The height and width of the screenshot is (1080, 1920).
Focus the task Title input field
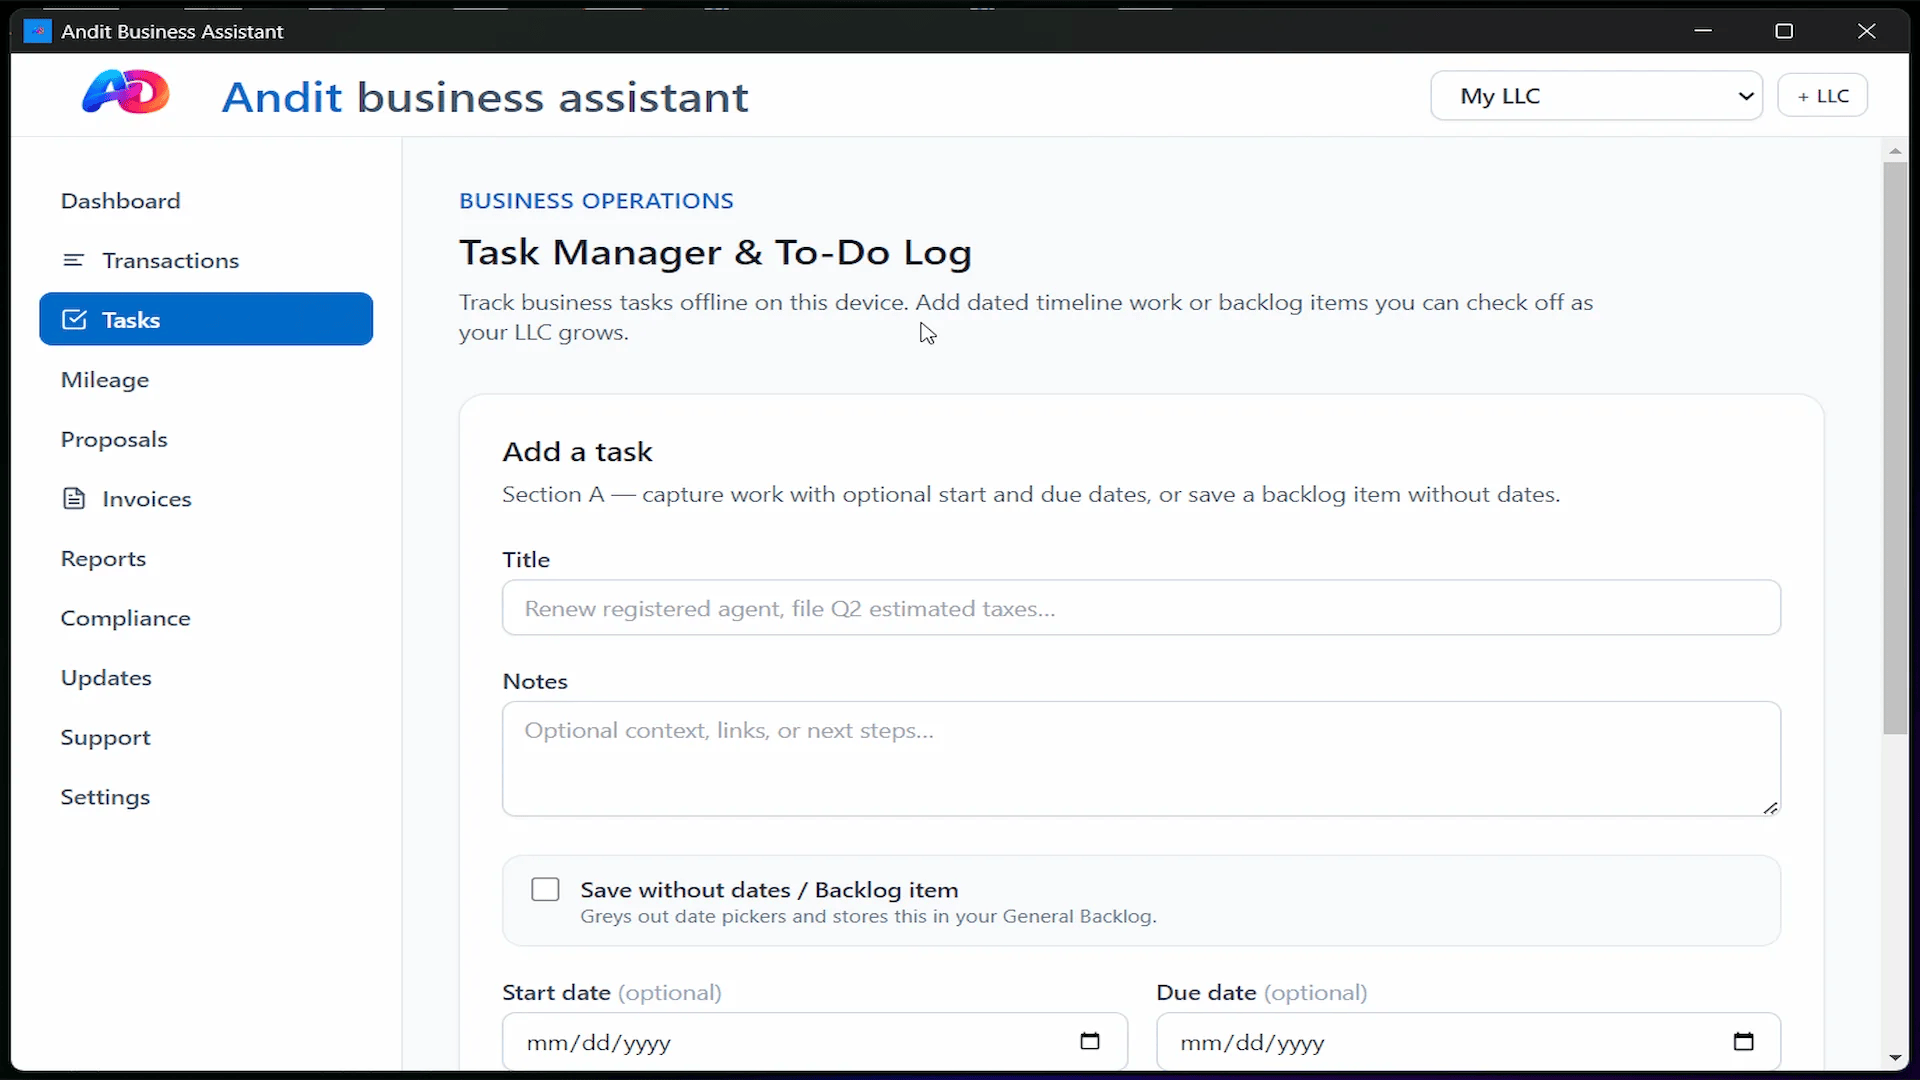coord(1141,608)
